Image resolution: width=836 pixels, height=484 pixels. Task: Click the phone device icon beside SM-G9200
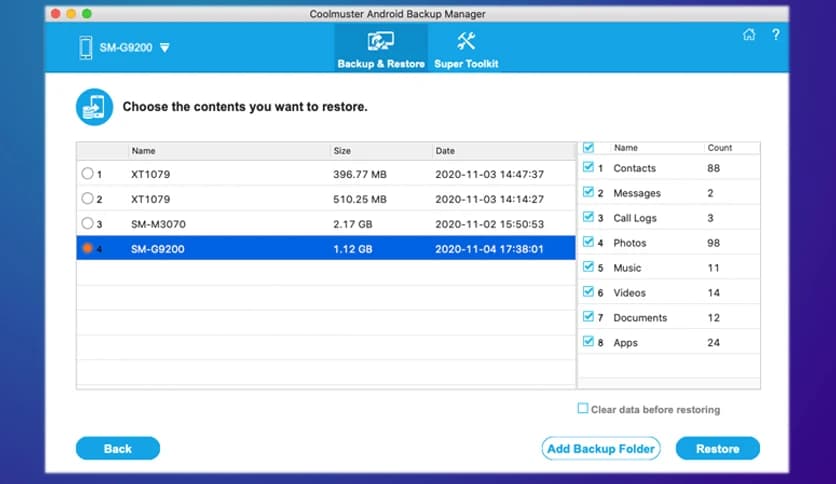(x=86, y=47)
